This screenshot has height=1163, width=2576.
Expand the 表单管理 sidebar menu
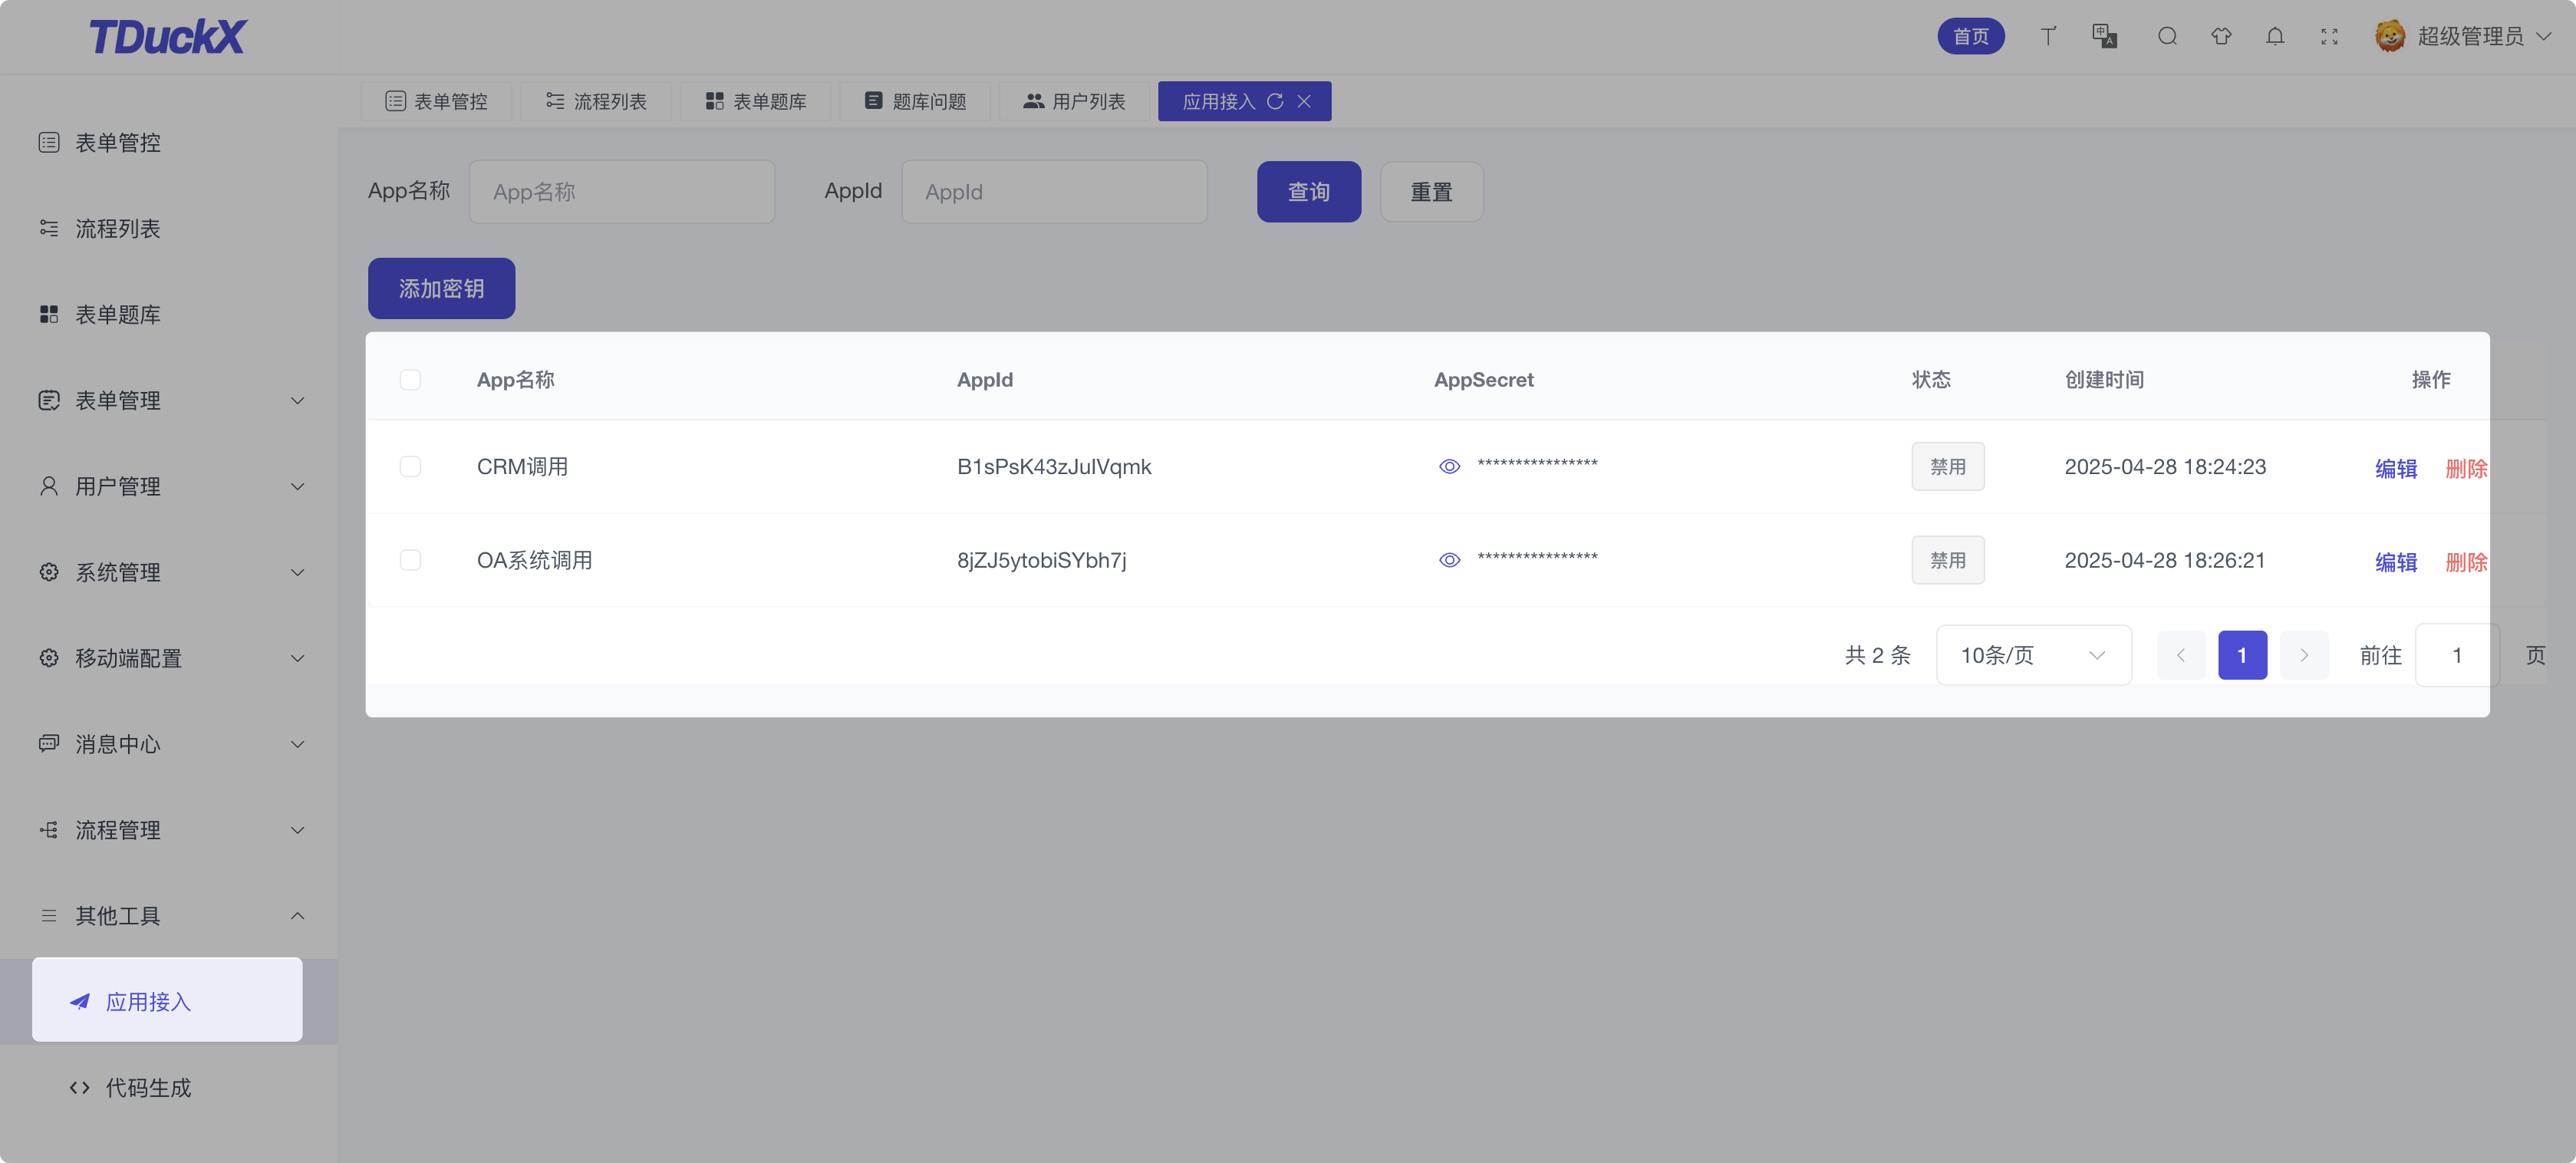click(168, 401)
